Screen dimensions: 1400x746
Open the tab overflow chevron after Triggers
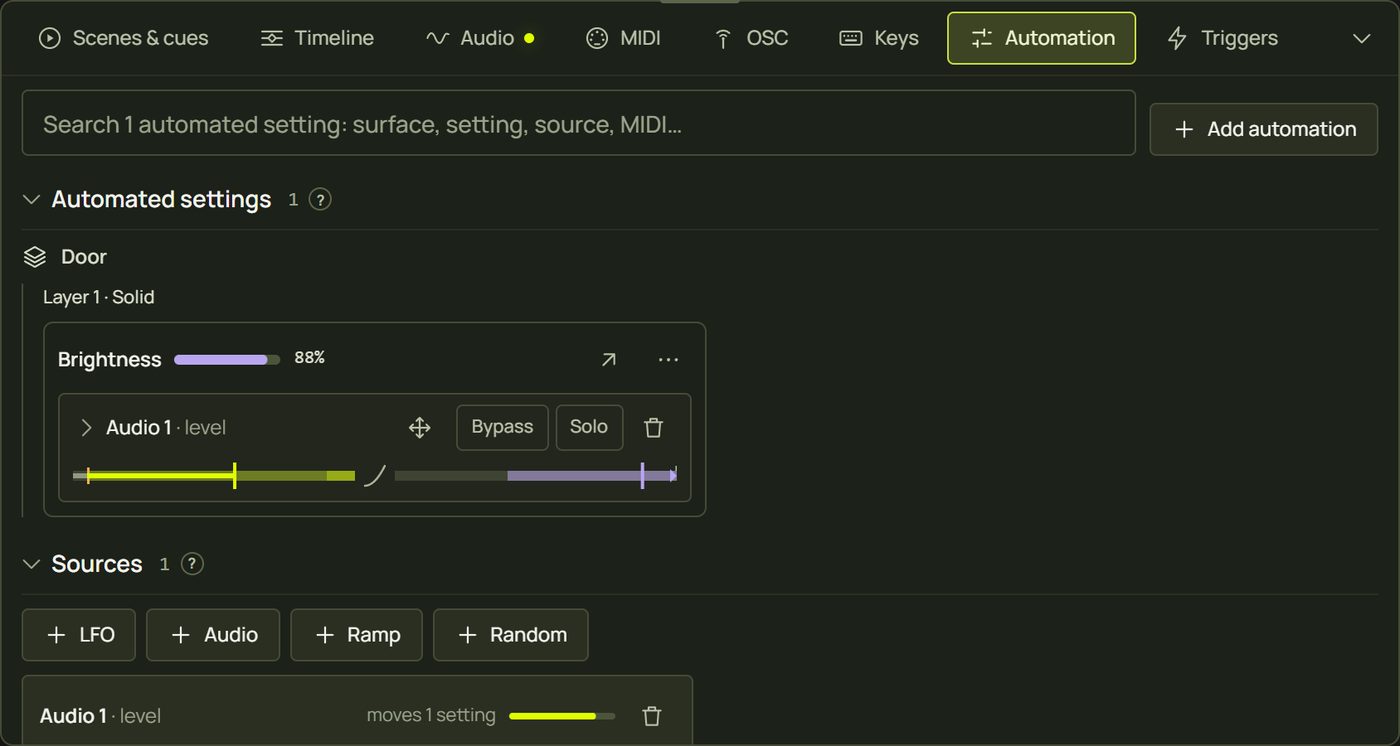pos(1361,38)
